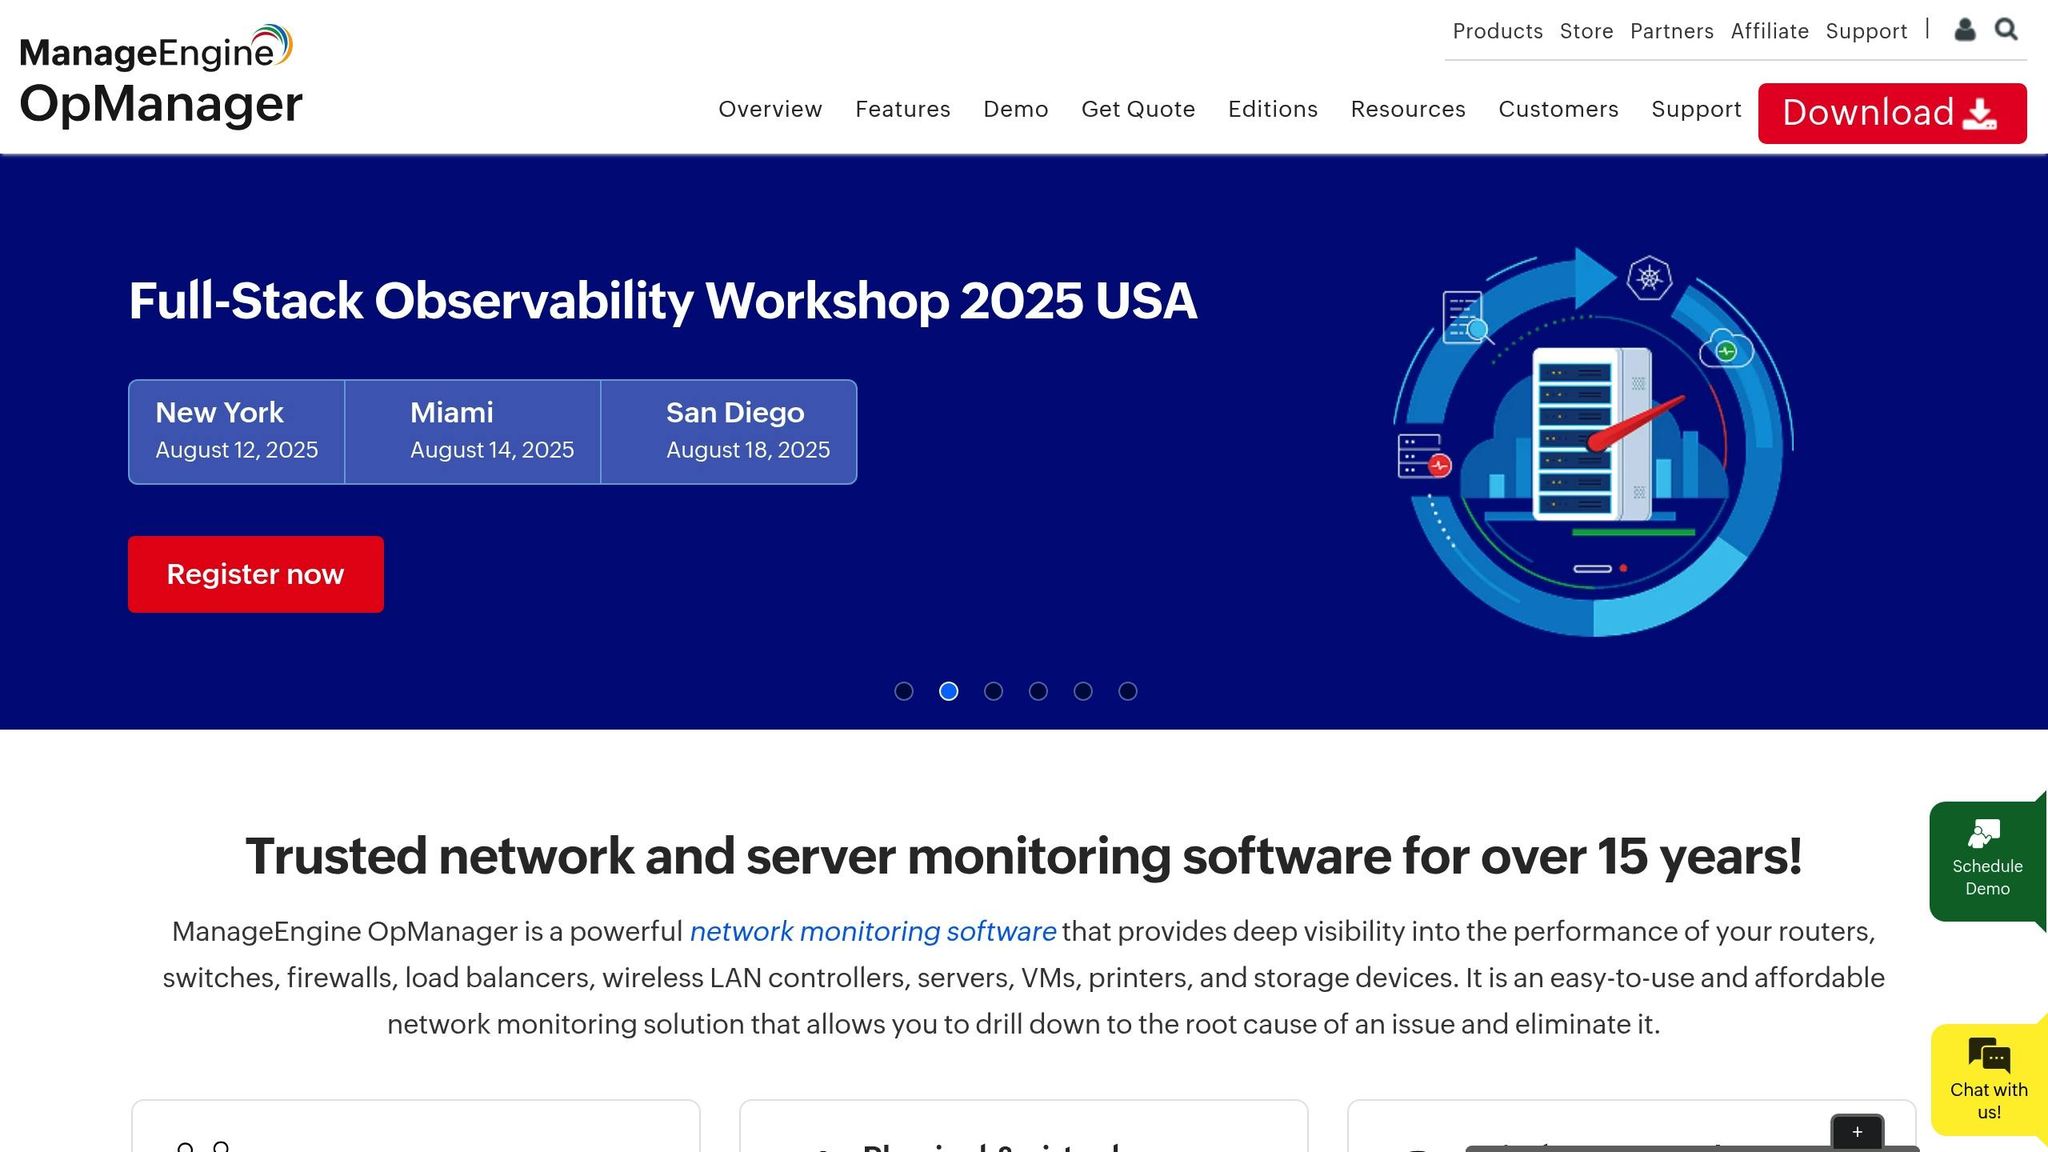Image resolution: width=2048 pixels, height=1152 pixels.
Task: Go to the Demo page
Action: (1015, 109)
